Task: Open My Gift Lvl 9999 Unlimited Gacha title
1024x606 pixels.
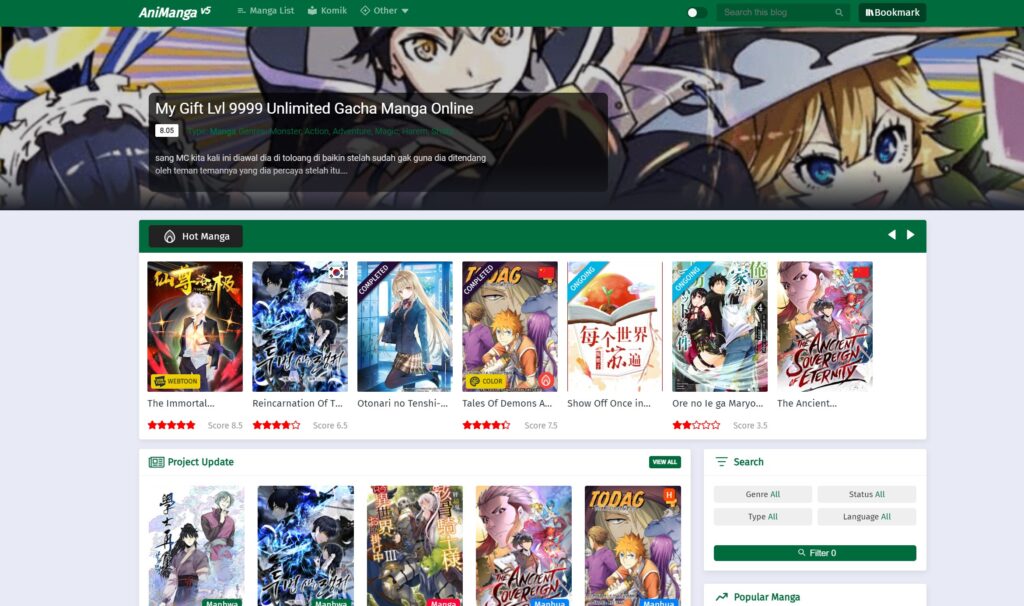Action: (x=314, y=108)
